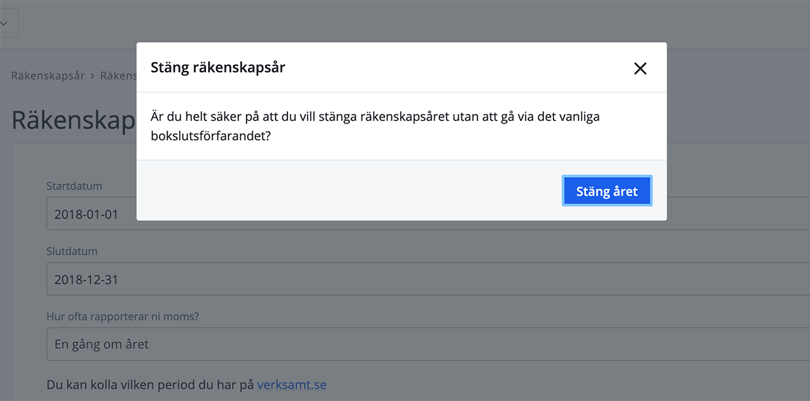The image size is (810, 401).
Task: Open the verksamt.se link
Action: [292, 385]
